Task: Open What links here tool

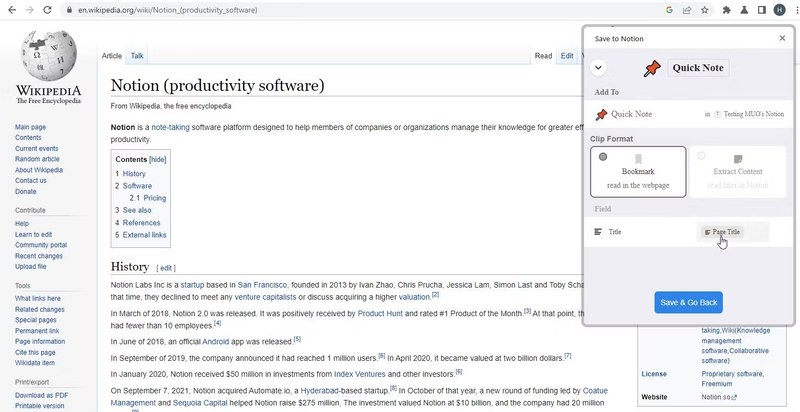Action: pyautogui.click(x=38, y=298)
